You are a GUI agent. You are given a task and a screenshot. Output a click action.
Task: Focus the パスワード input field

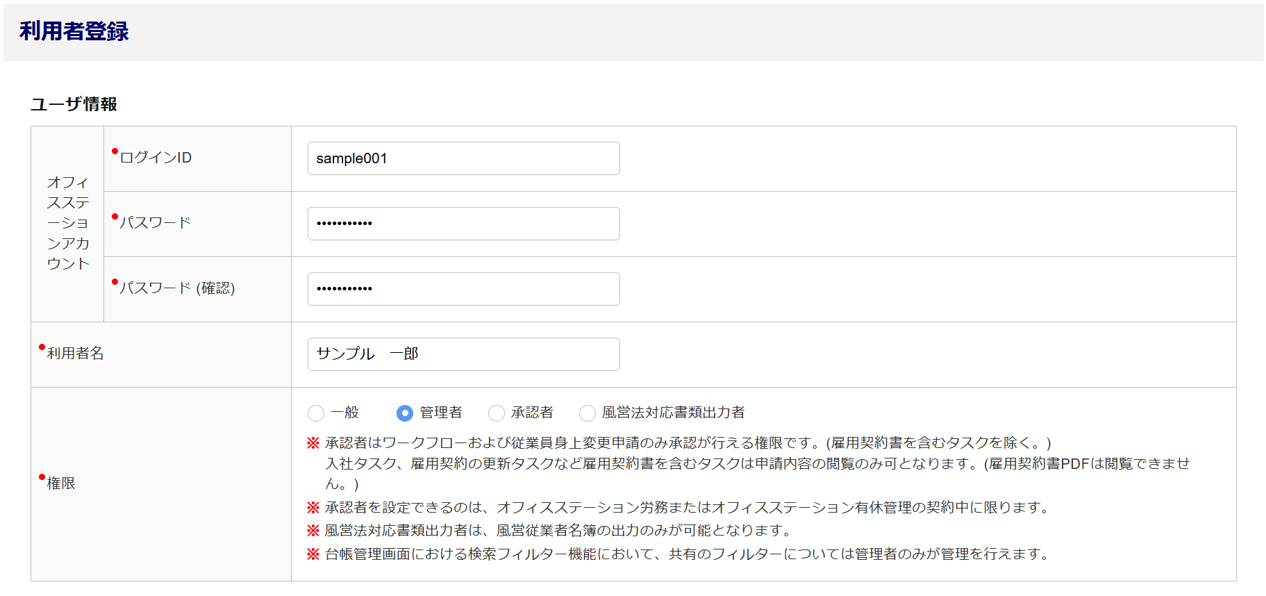click(463, 223)
